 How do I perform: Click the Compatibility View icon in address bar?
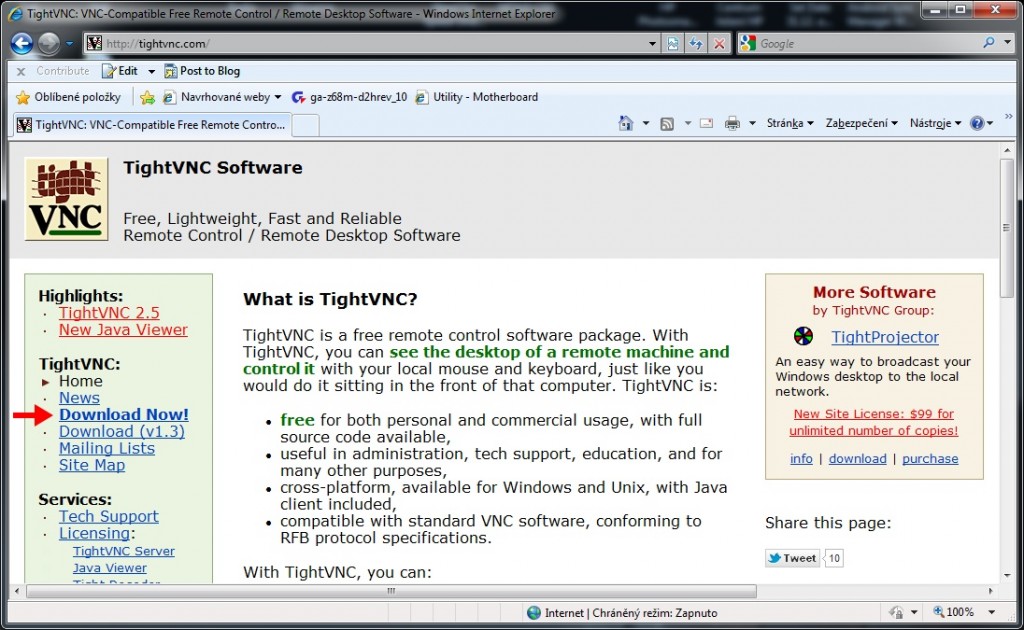pyautogui.click(x=672, y=44)
